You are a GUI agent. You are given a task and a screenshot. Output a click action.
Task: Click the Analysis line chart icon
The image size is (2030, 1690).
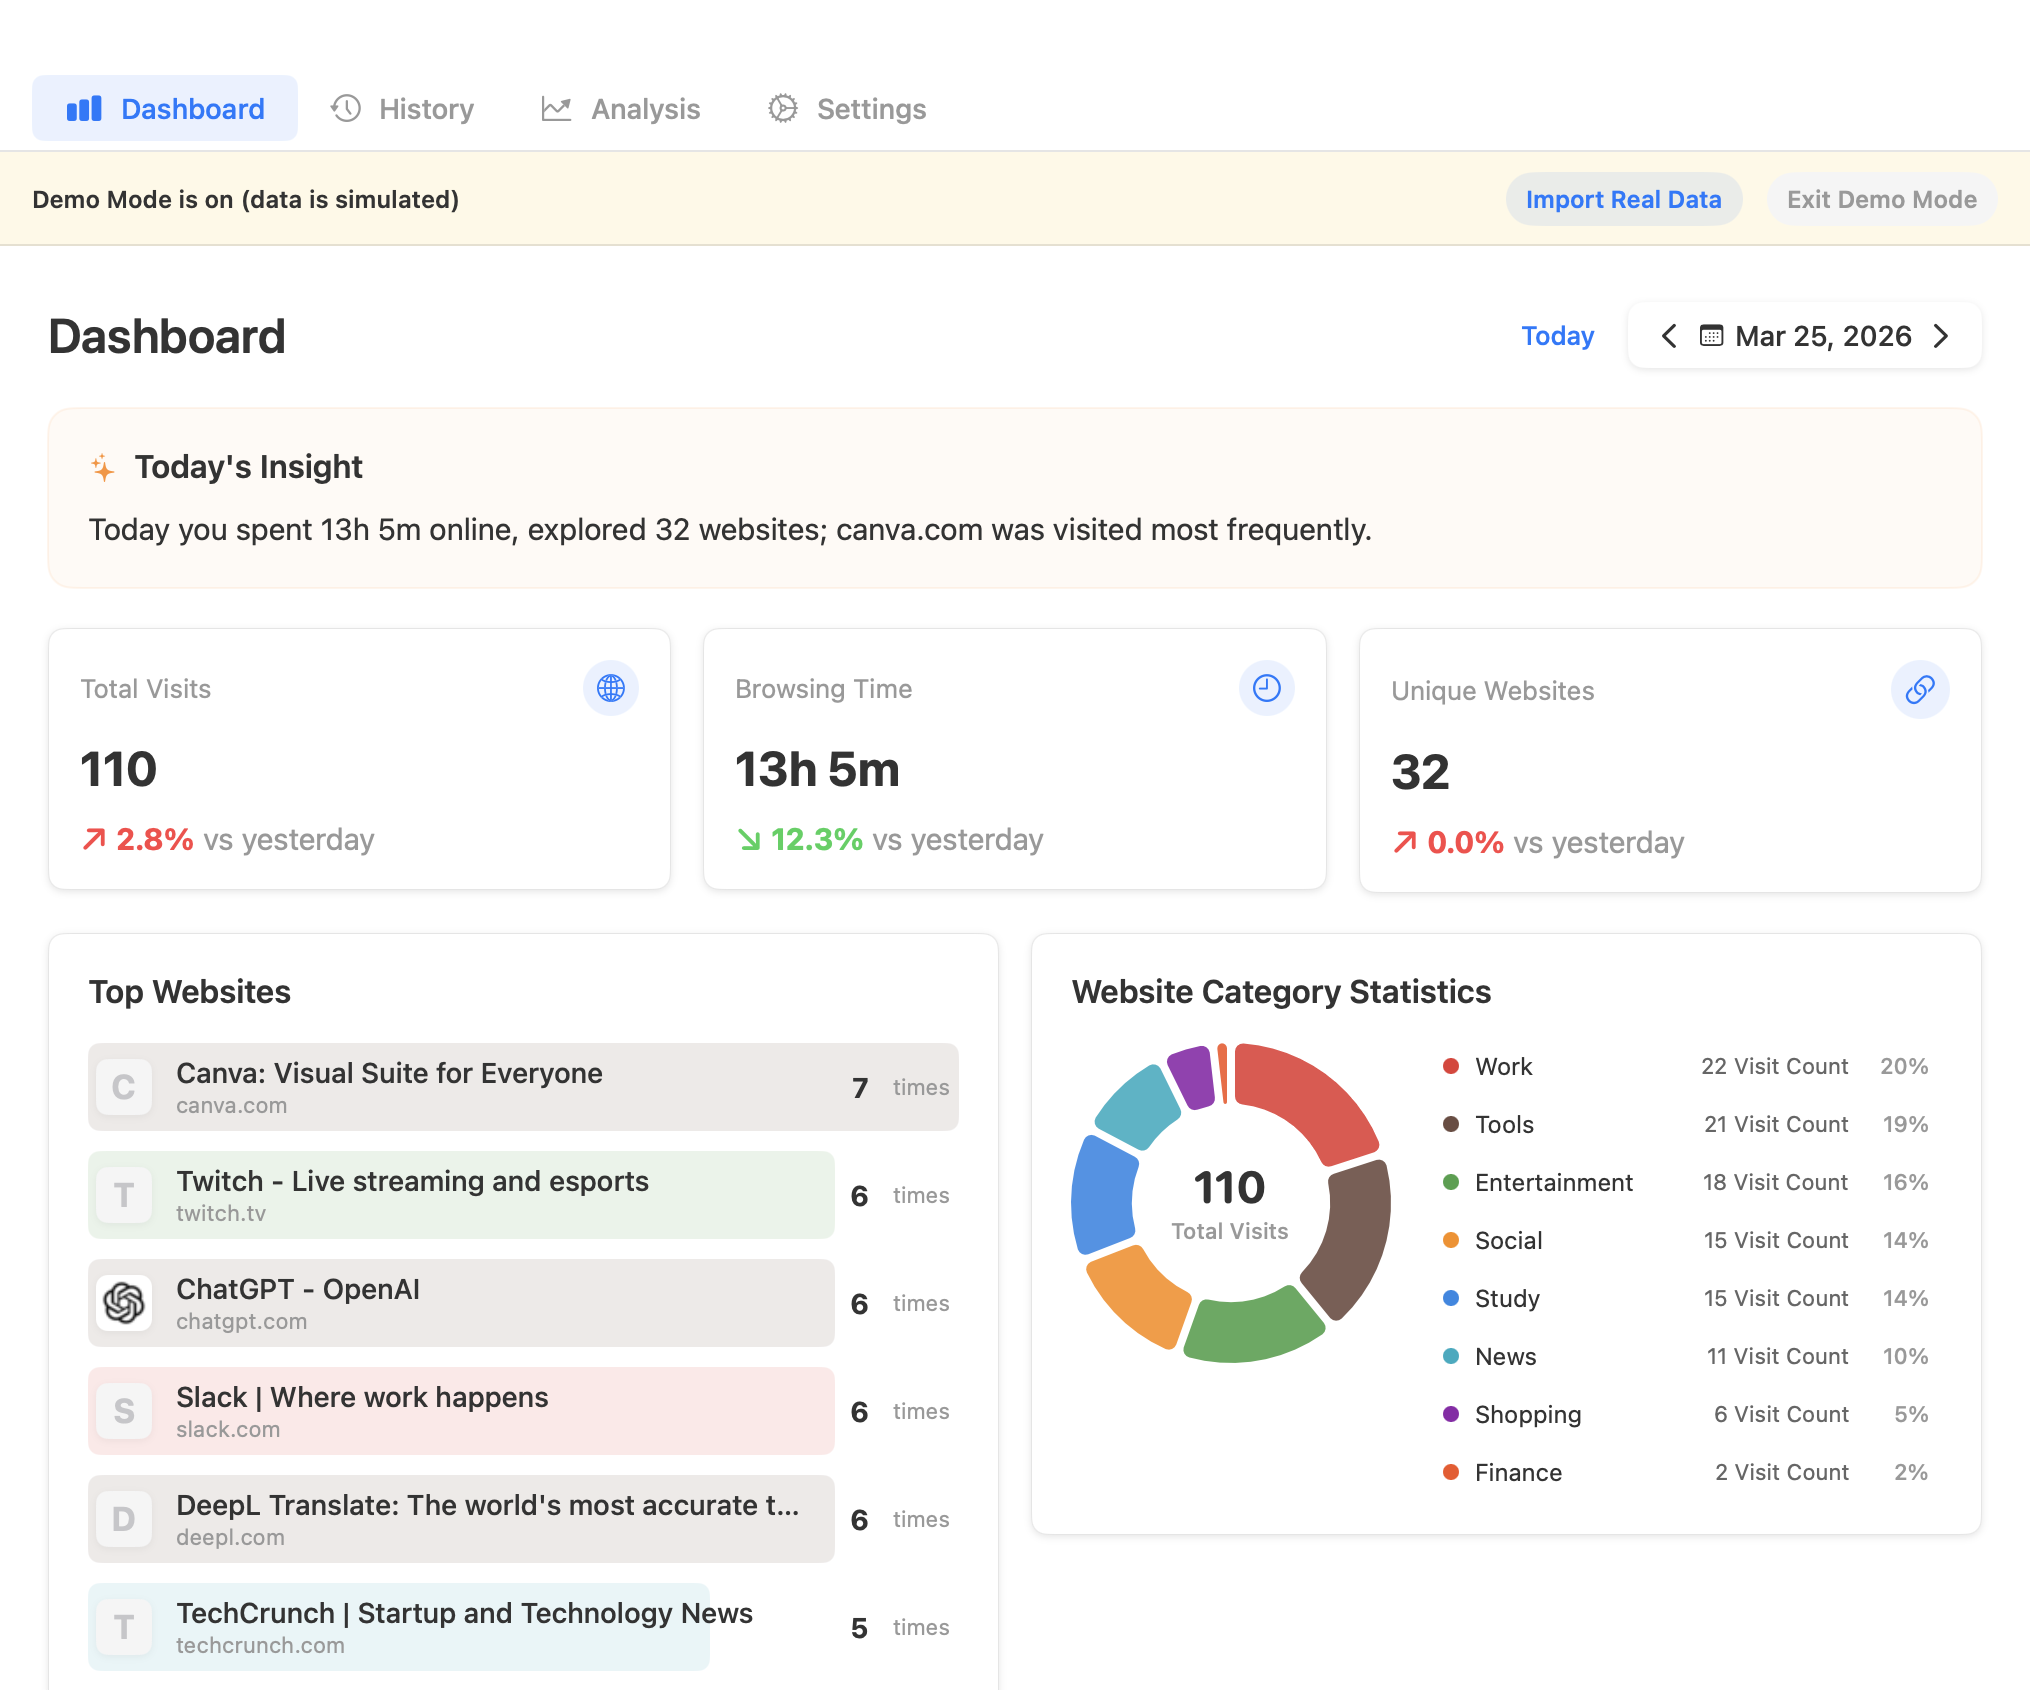point(556,108)
